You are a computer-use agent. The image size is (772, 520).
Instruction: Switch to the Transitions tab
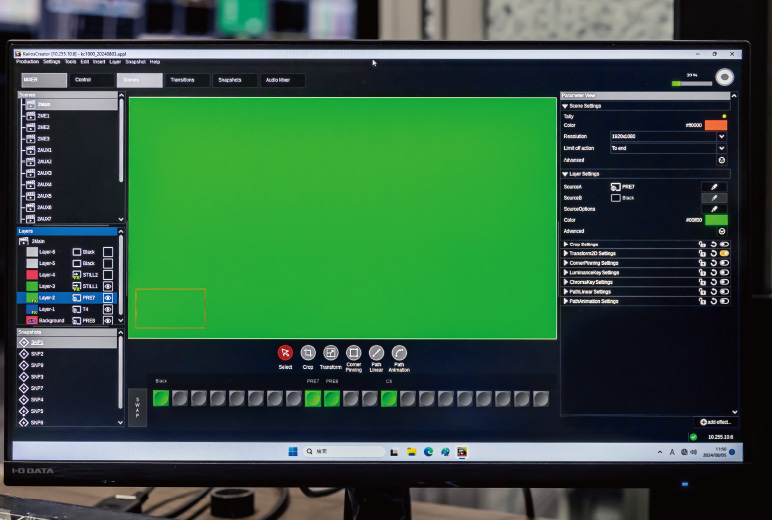pos(183,79)
